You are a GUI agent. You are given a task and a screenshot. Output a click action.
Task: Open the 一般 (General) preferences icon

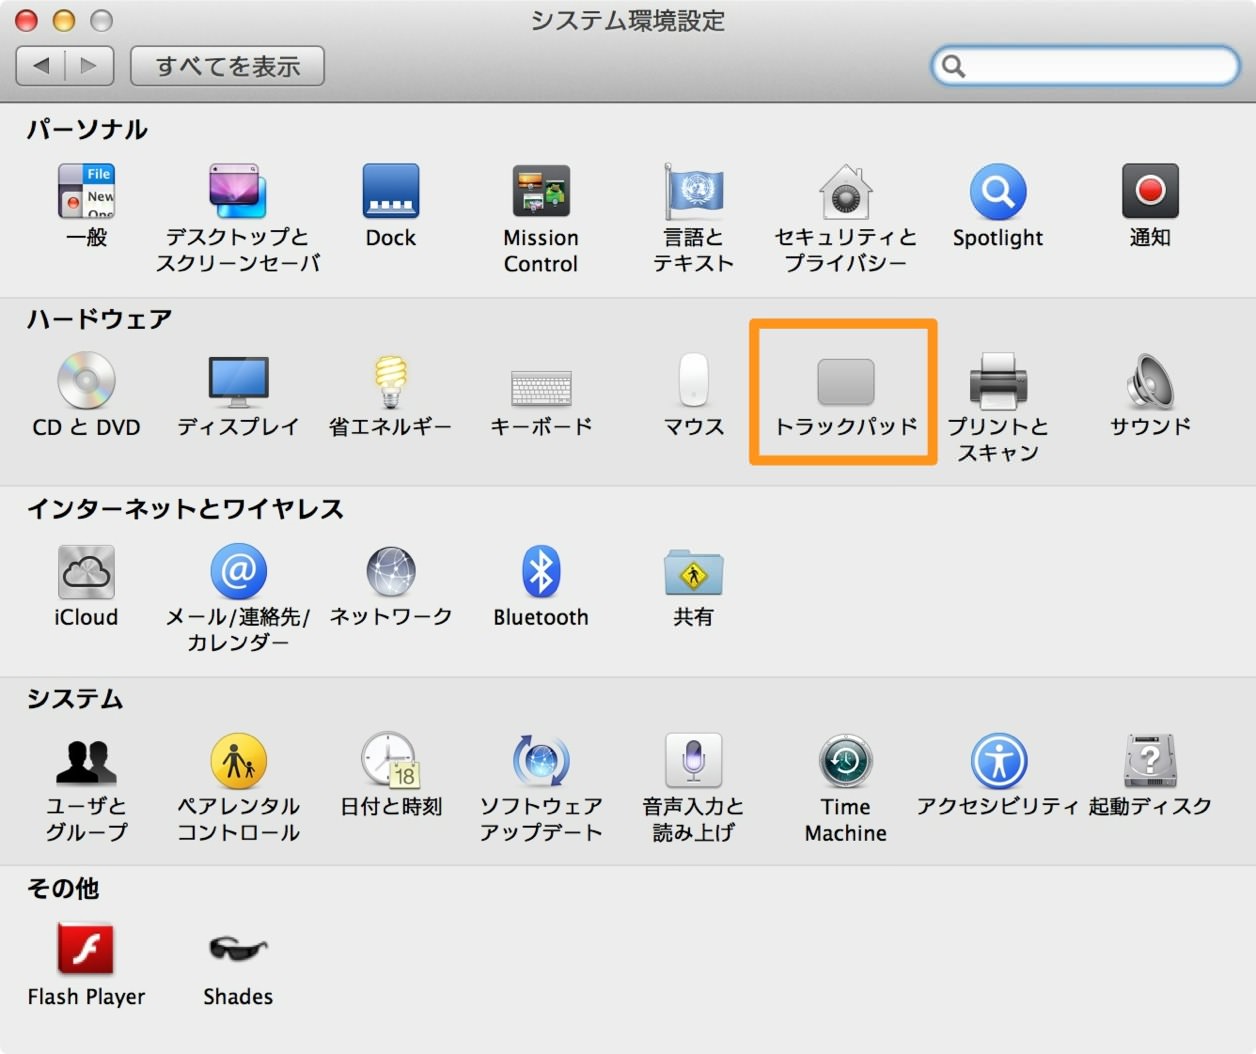coord(86,191)
